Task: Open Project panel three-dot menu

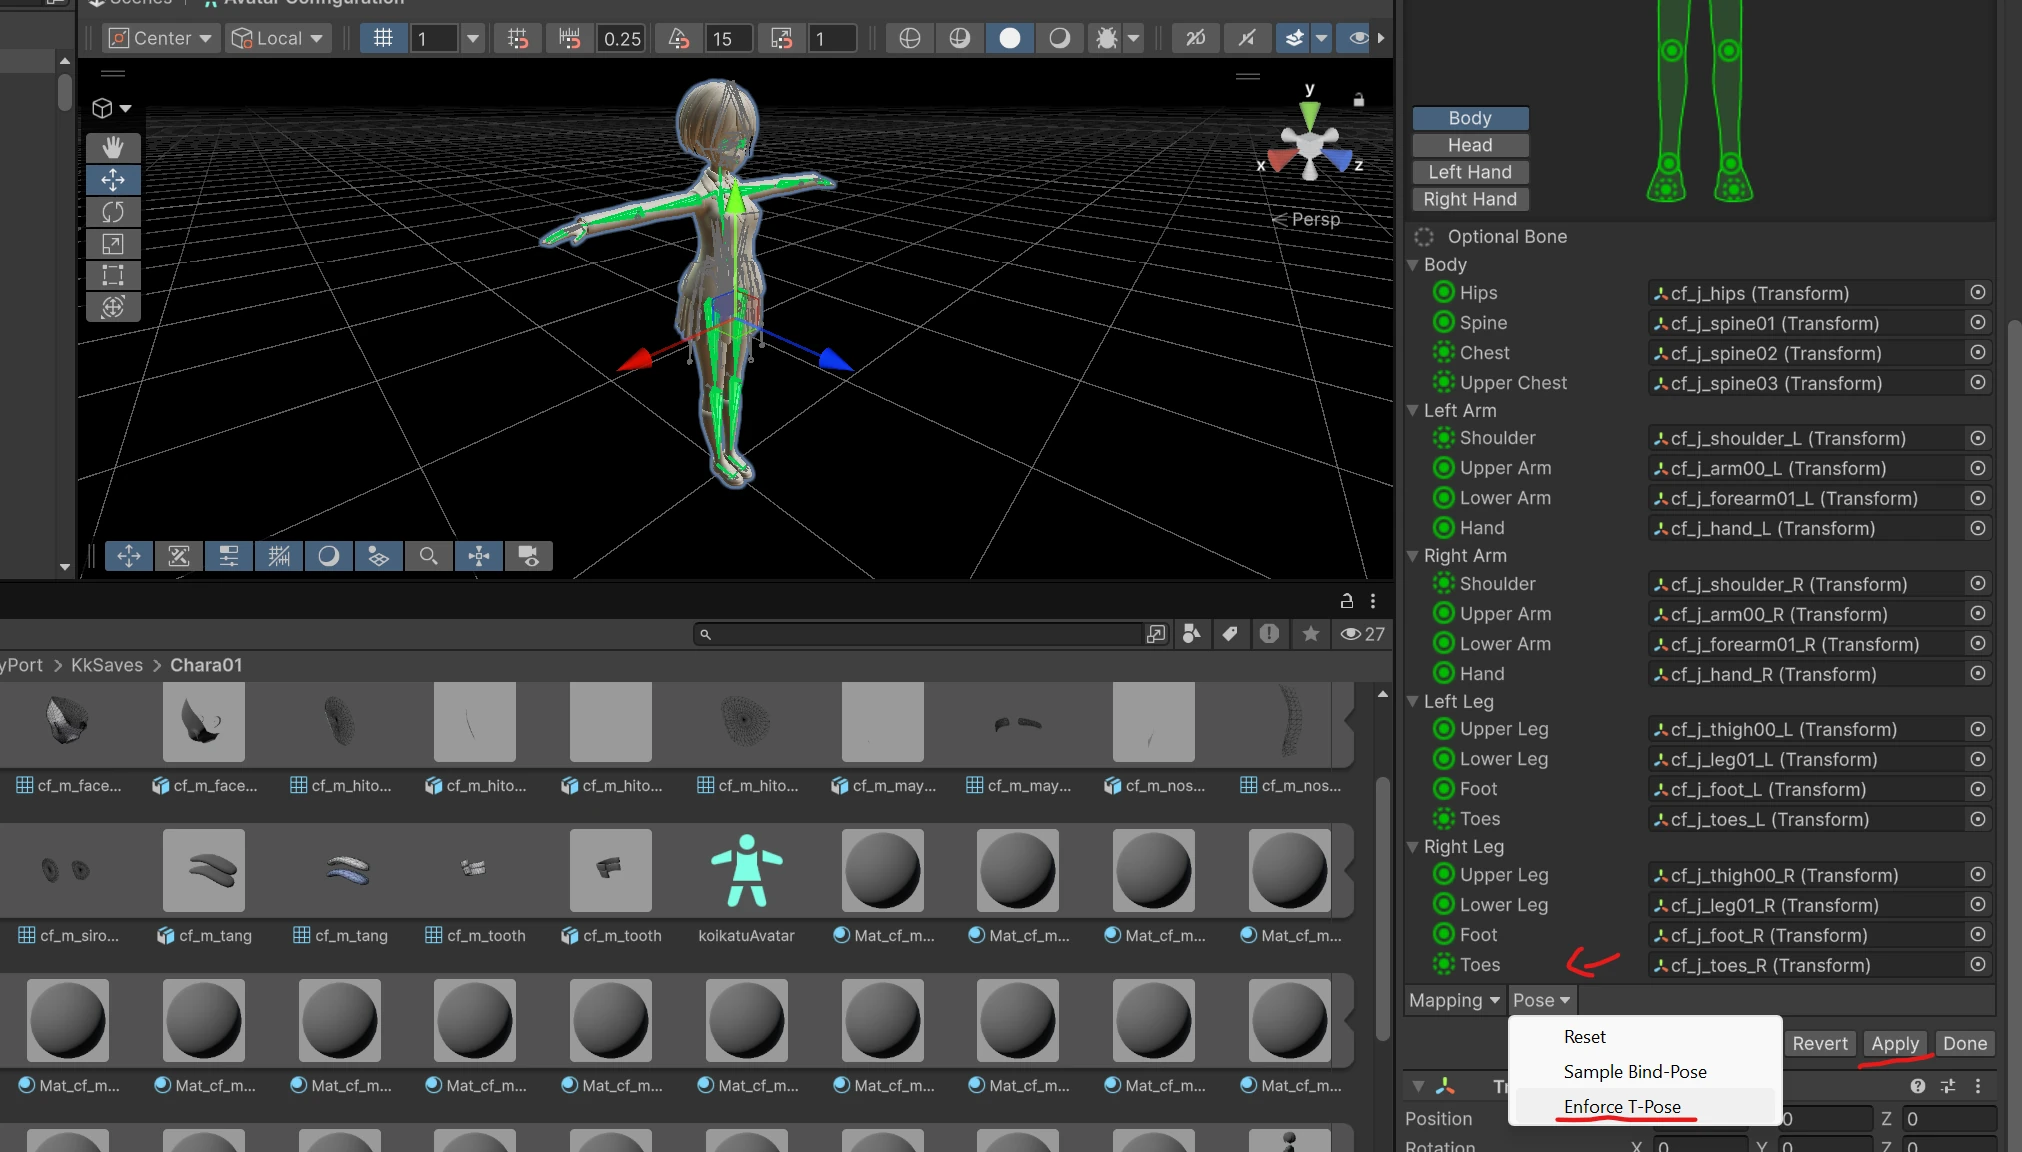Action: pyautogui.click(x=1373, y=601)
